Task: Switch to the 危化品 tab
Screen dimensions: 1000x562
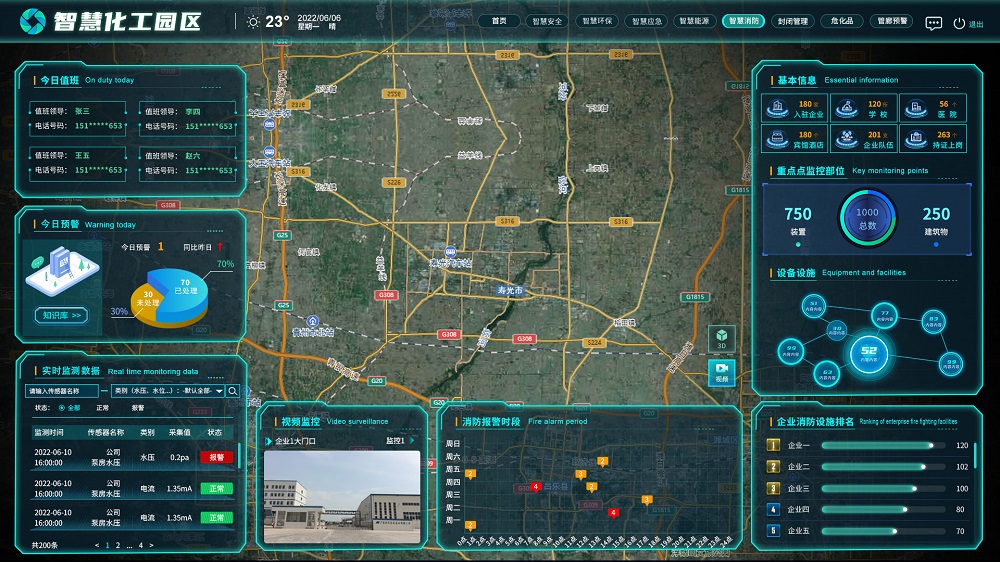Action: click(841, 21)
